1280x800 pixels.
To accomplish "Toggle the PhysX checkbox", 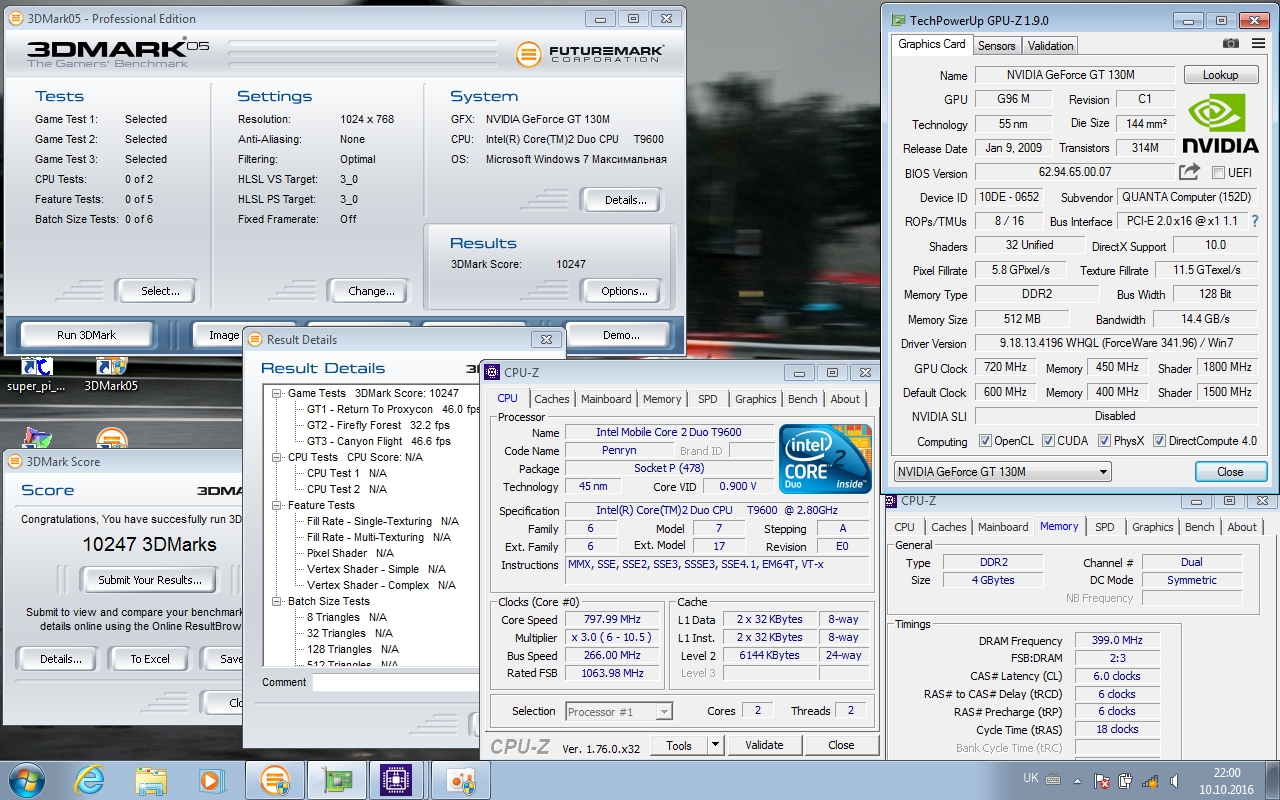I will tap(1104, 441).
